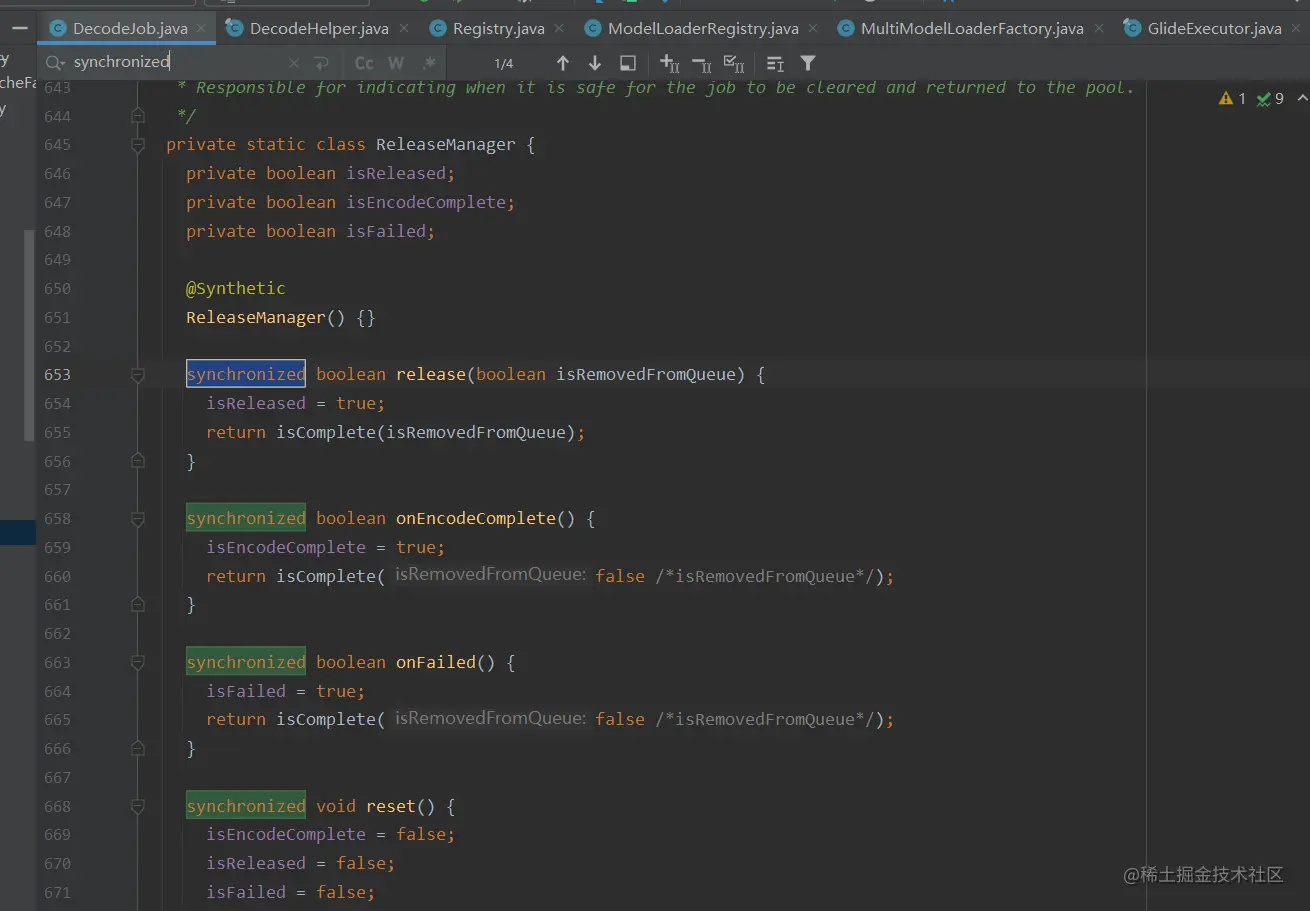Collapse reset method fold on line 668
Screen dimensions: 1310x911
click(138, 807)
